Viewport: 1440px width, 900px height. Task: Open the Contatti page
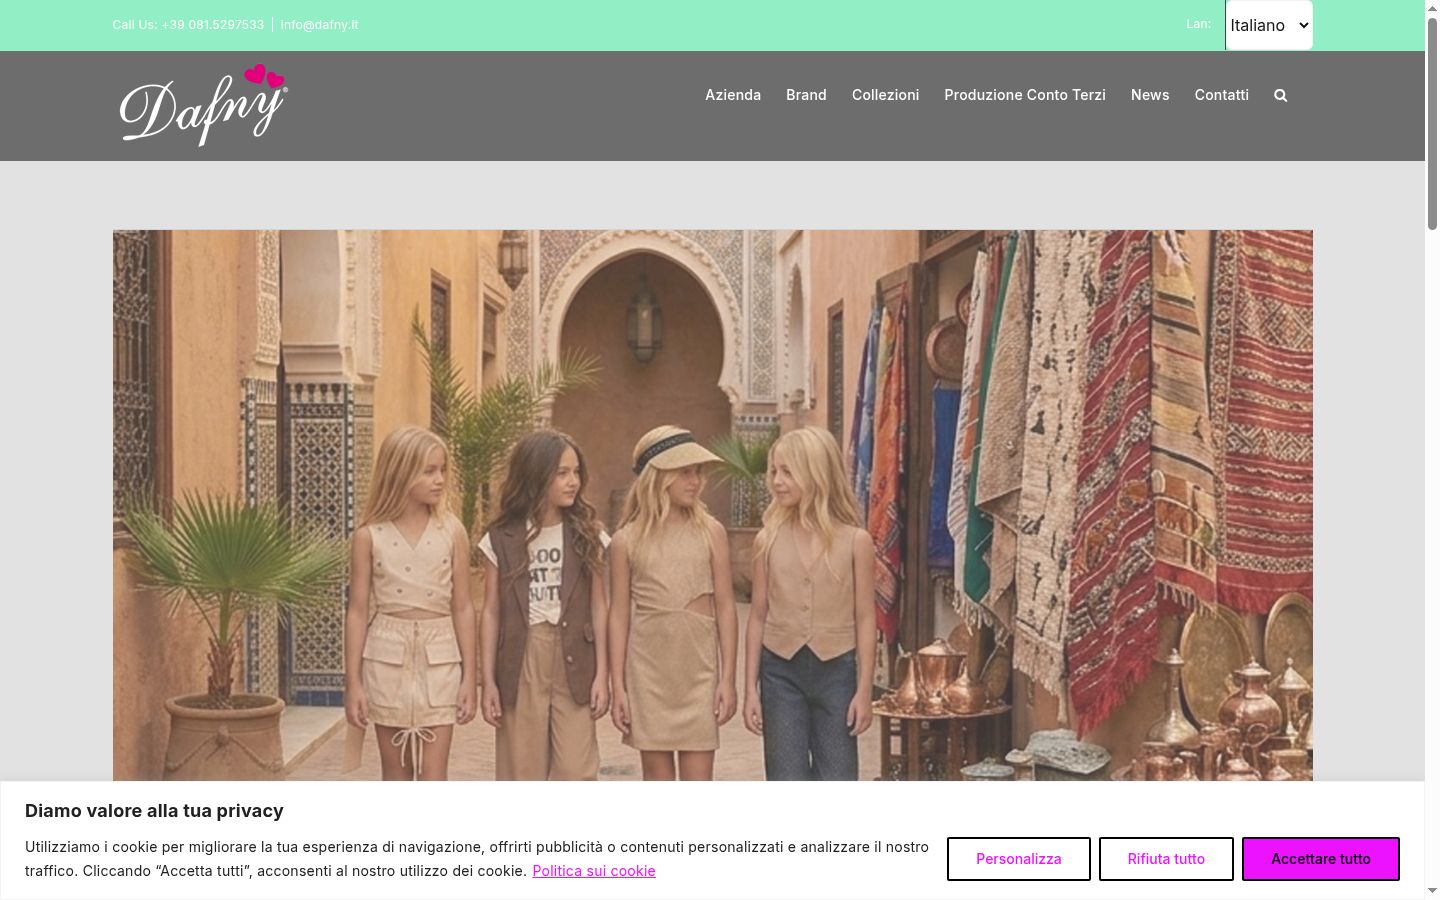tap(1221, 95)
